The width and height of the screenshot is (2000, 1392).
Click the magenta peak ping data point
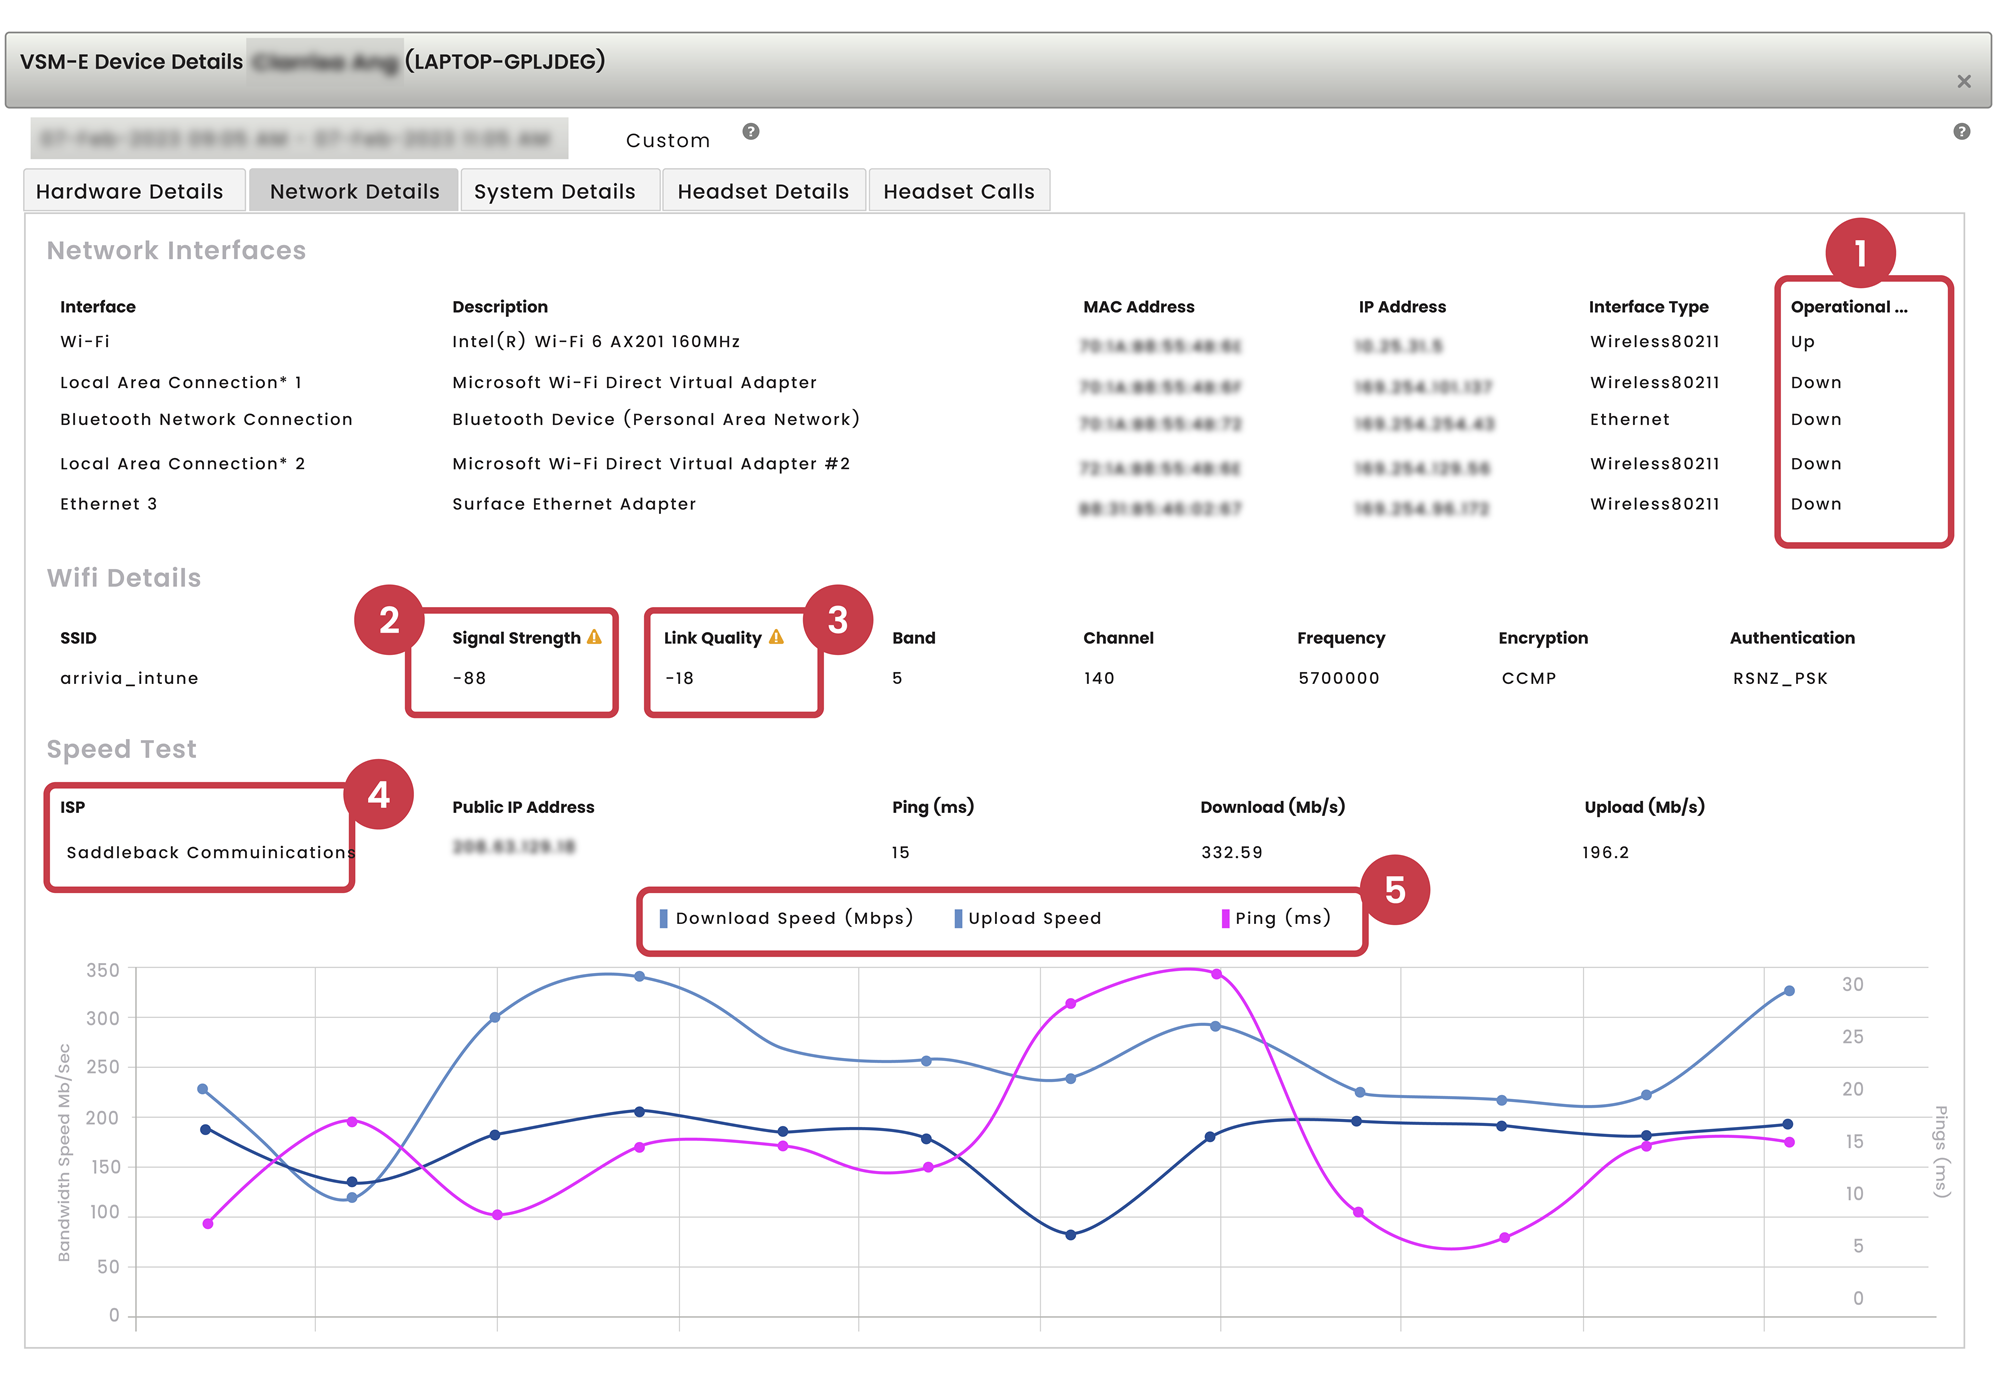[1216, 974]
